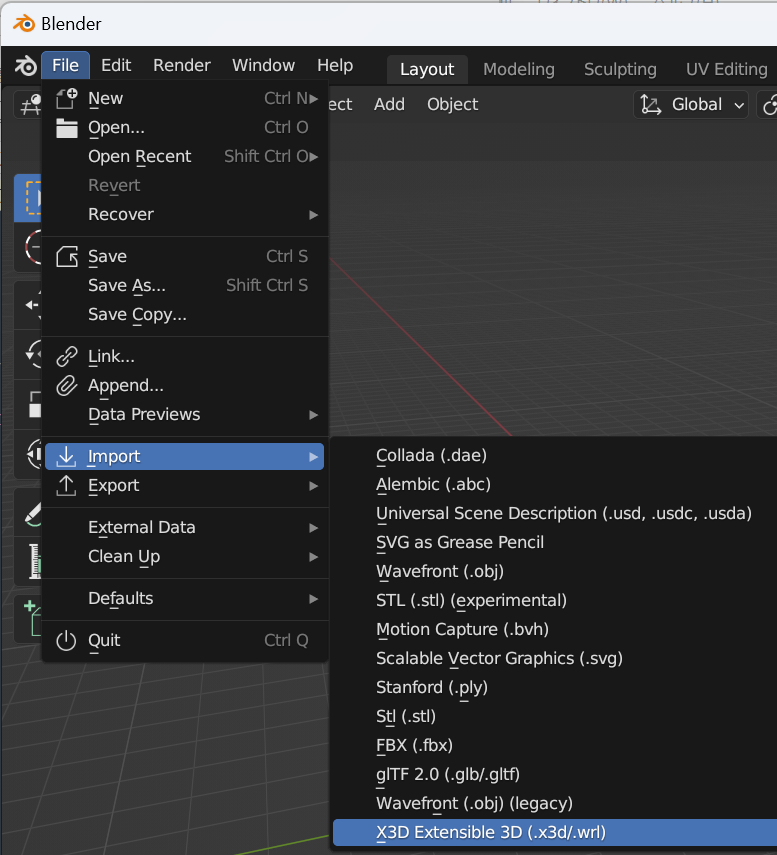Open the Window menu
The height and width of the screenshot is (855, 777).
[x=263, y=65]
